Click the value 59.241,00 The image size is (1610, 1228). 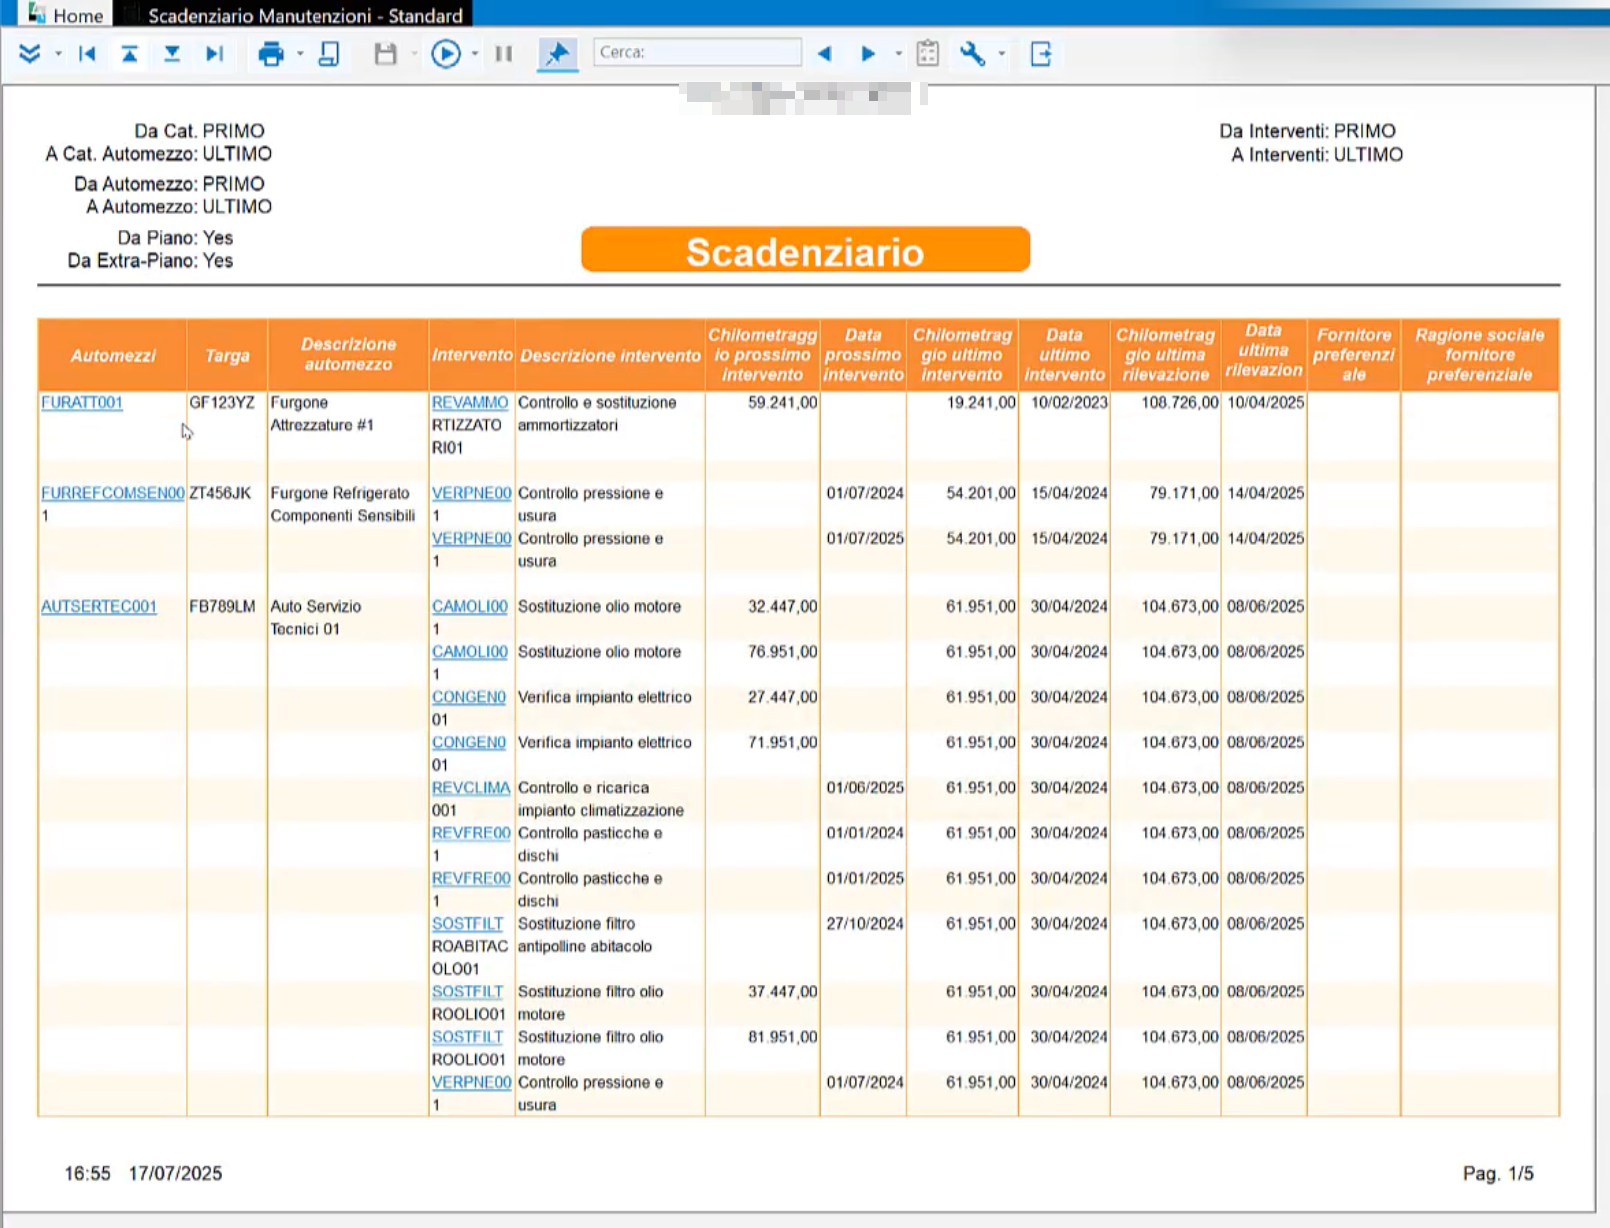783,402
